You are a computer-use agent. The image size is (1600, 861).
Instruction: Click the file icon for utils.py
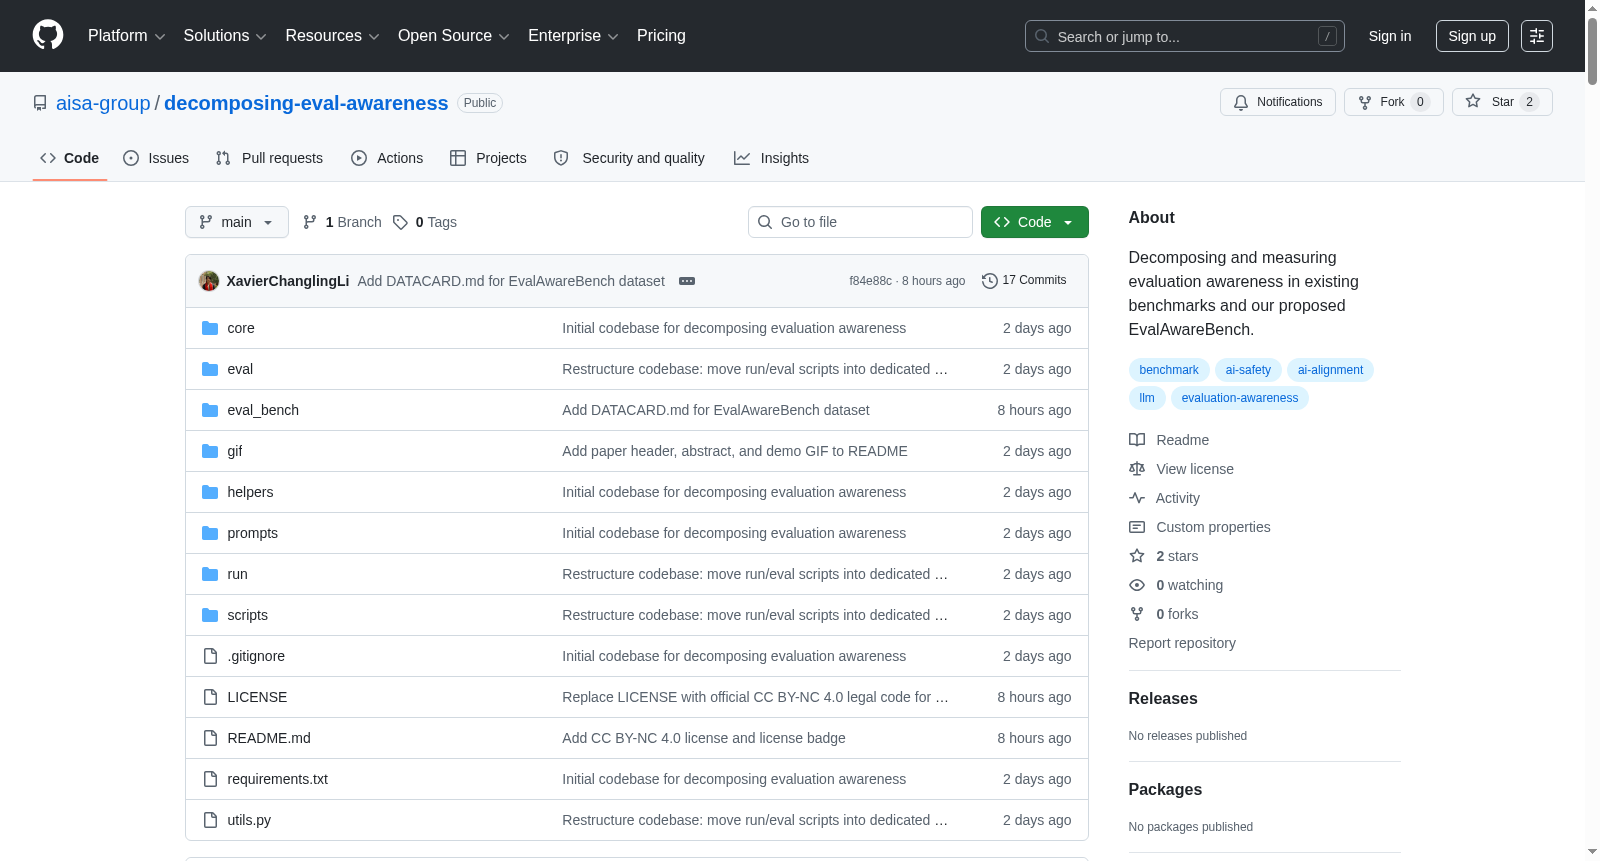pos(210,820)
